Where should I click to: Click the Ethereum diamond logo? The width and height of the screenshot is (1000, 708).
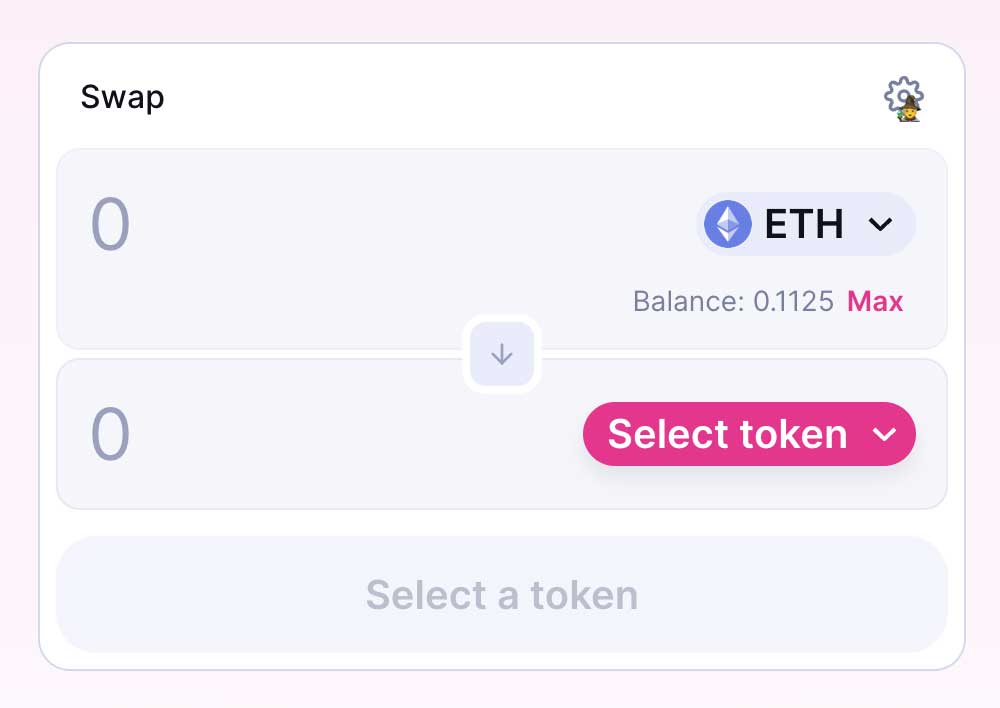pos(728,224)
